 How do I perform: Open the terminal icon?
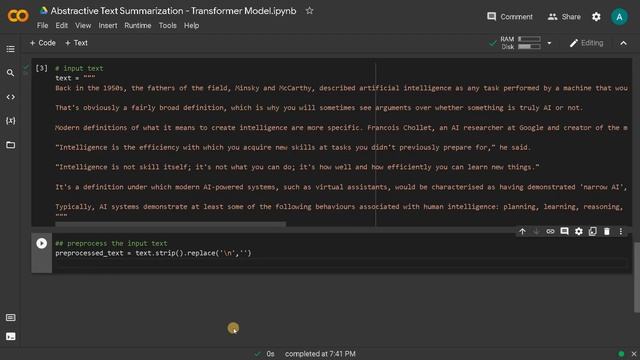click(x=11, y=336)
